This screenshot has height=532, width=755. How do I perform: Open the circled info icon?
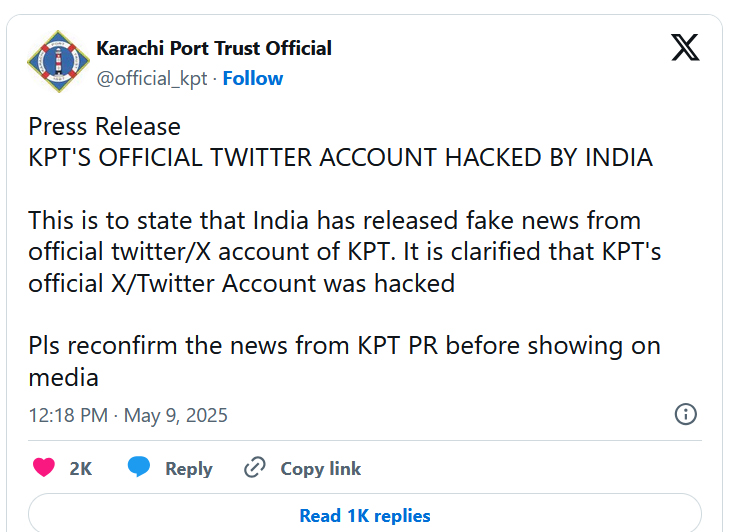686,414
